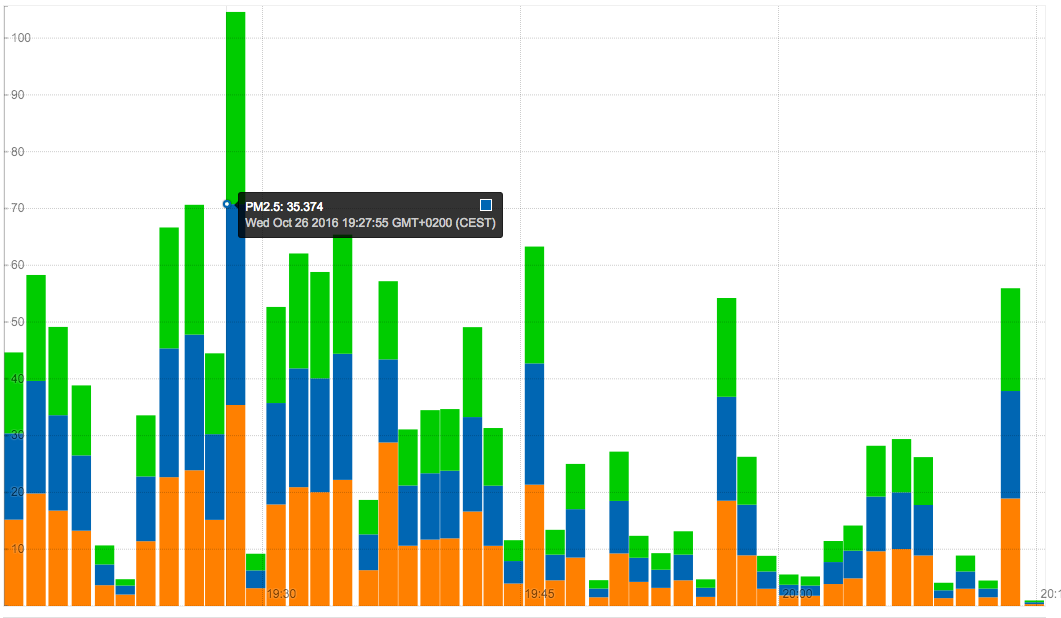This screenshot has height=618, width=1061.
Task: Click the highlighted data point marker beside the tooltip
Action: [x=226, y=204]
